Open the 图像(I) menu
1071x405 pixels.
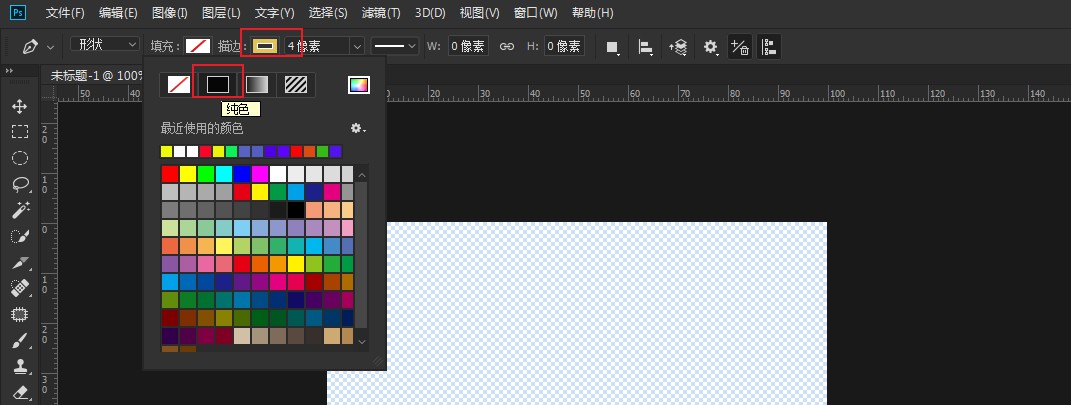point(169,13)
